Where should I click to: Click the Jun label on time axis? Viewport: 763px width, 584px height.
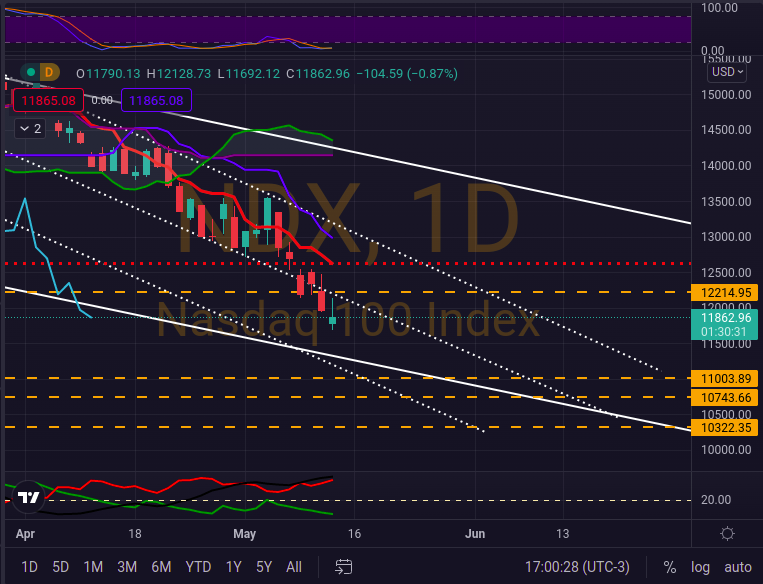point(475,534)
